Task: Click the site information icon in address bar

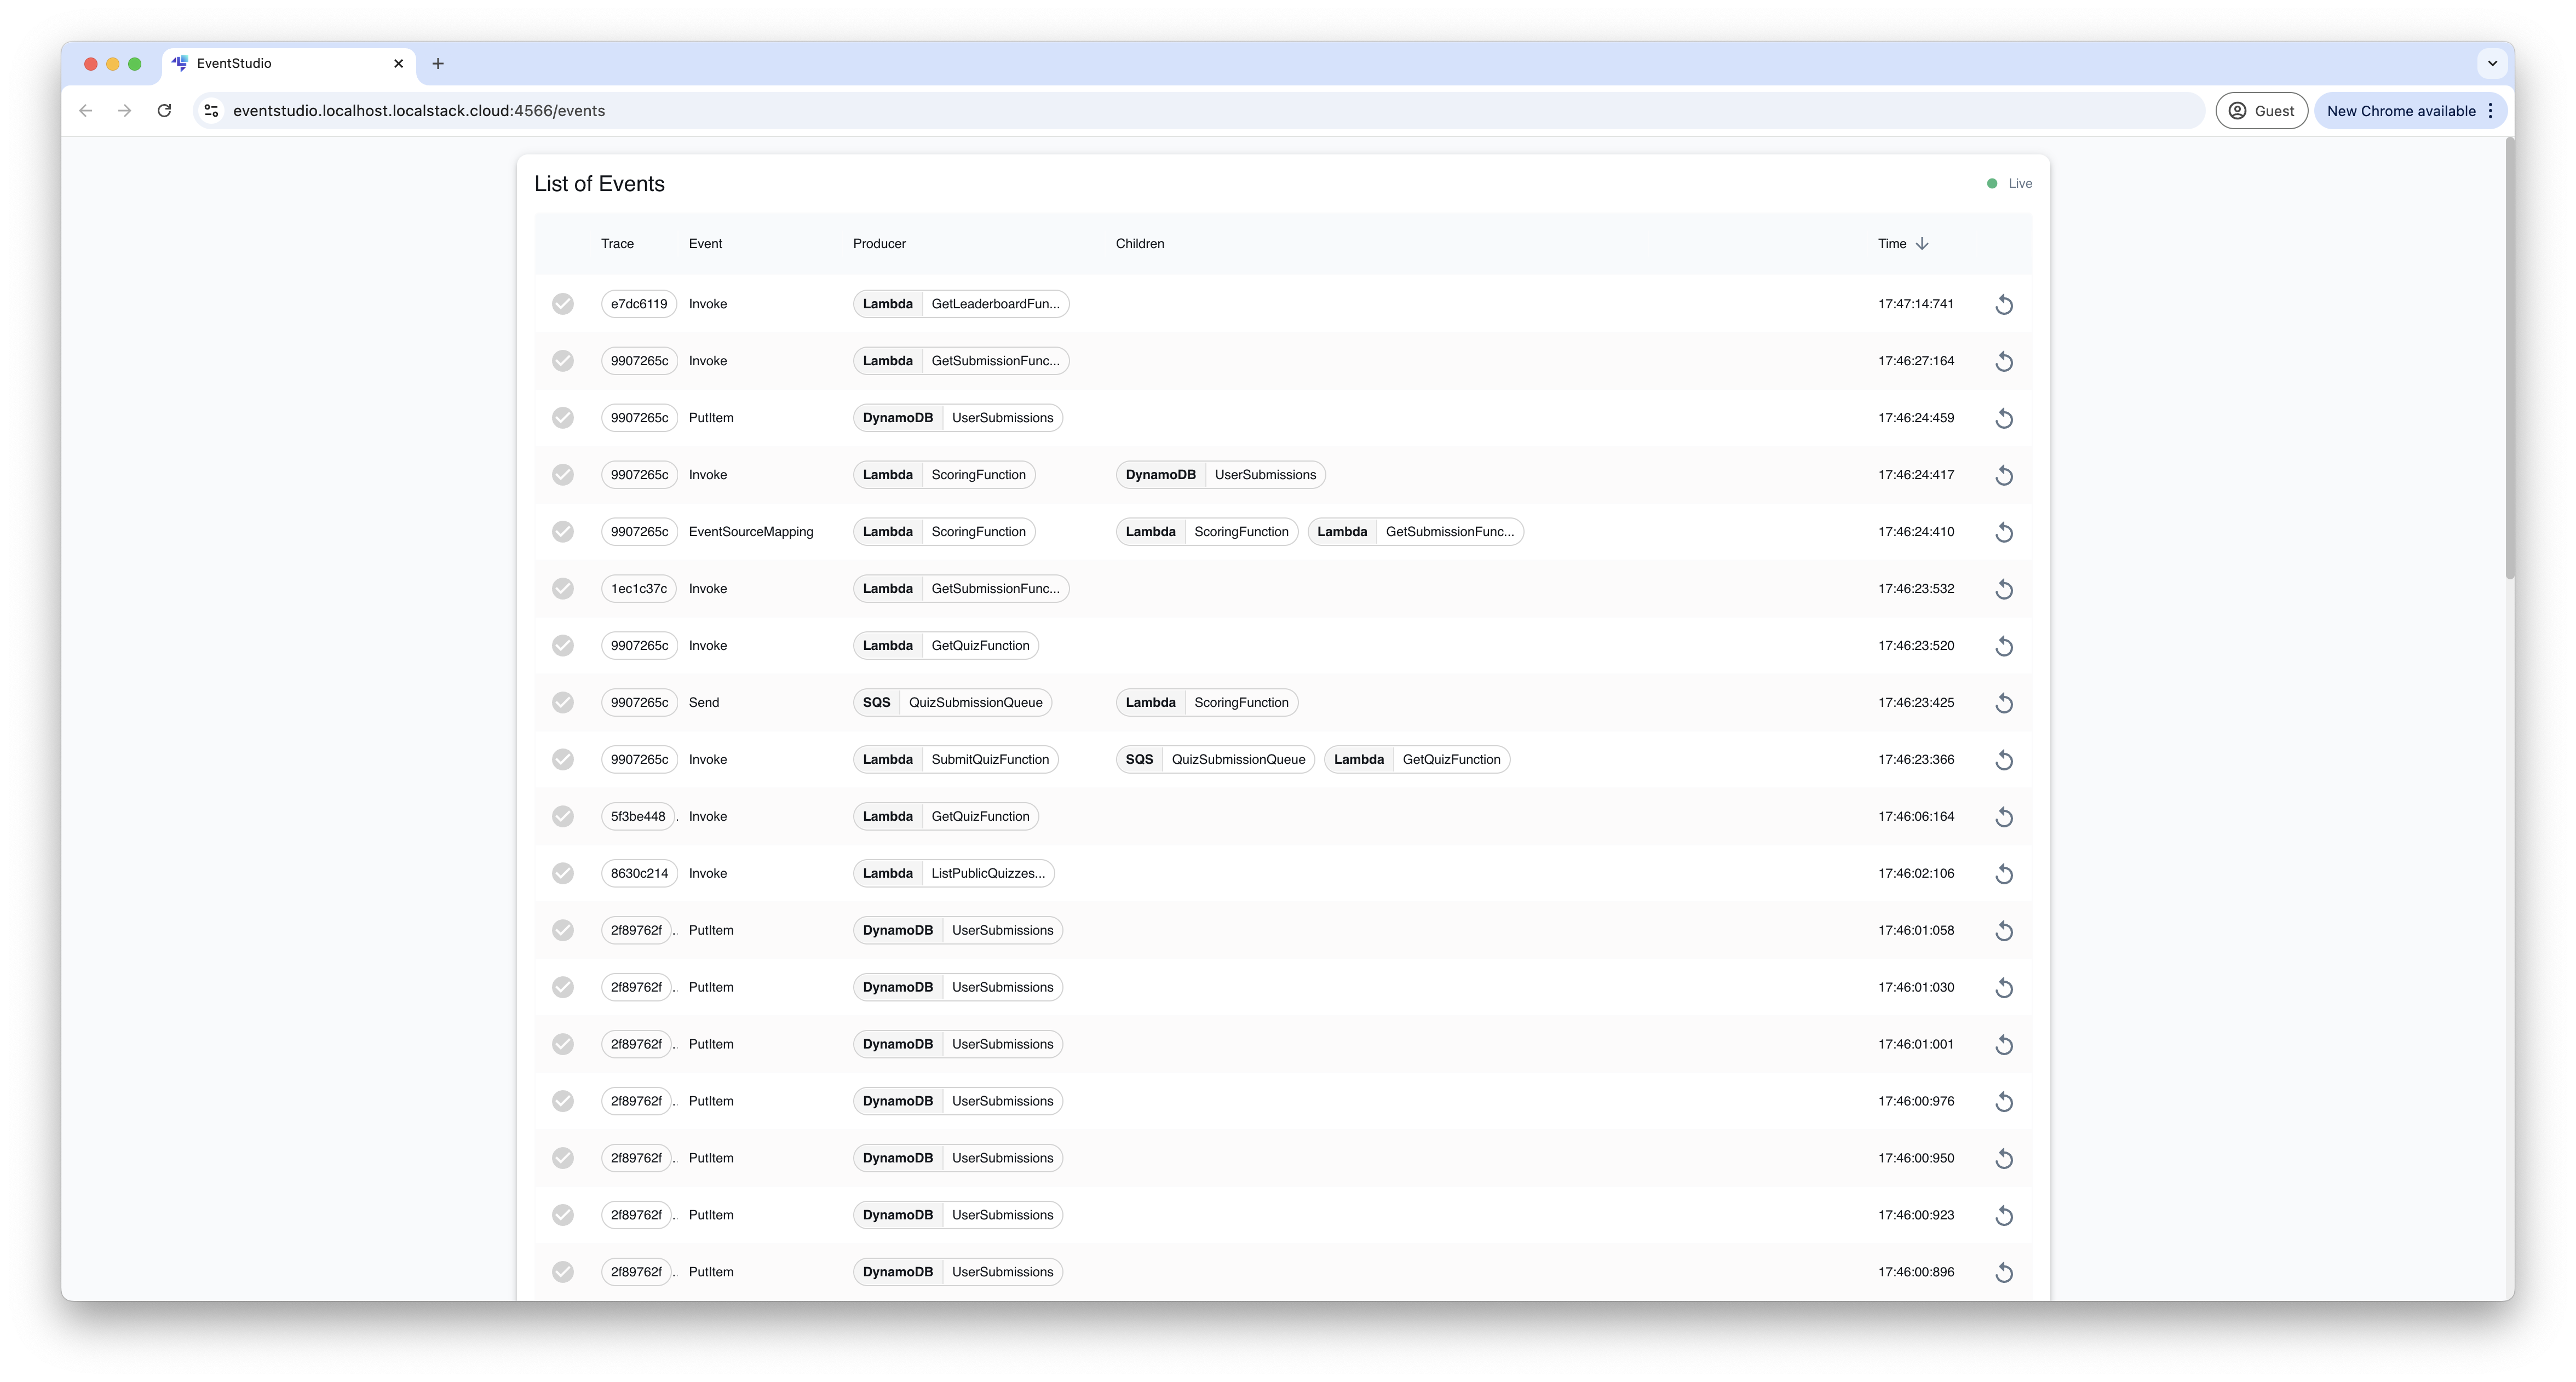Action: 211,110
